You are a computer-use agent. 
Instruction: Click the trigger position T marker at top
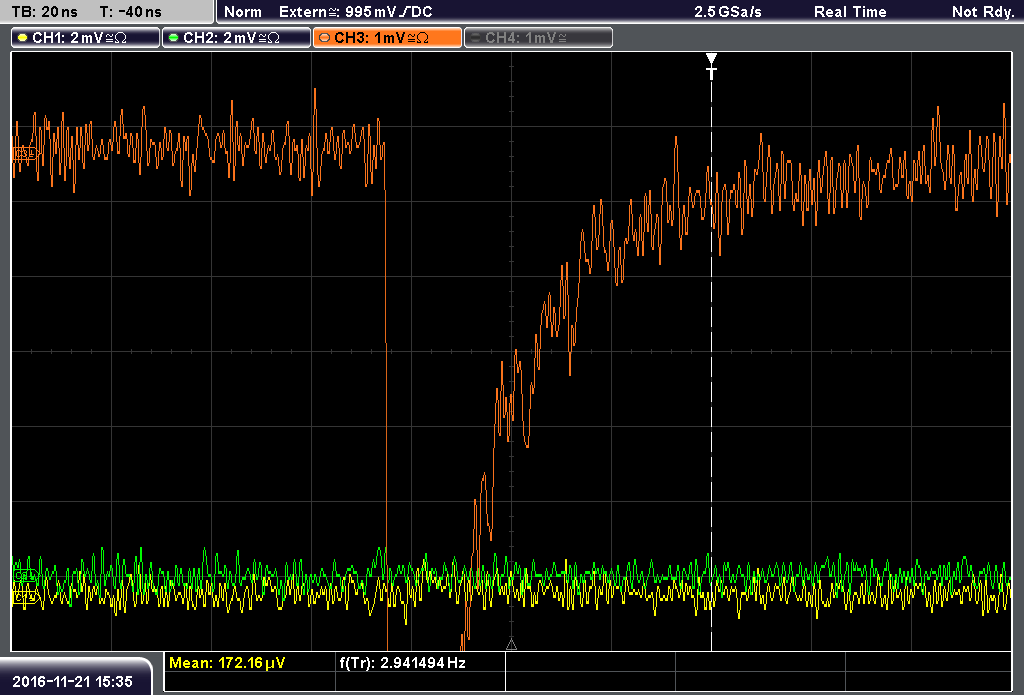pos(711,66)
